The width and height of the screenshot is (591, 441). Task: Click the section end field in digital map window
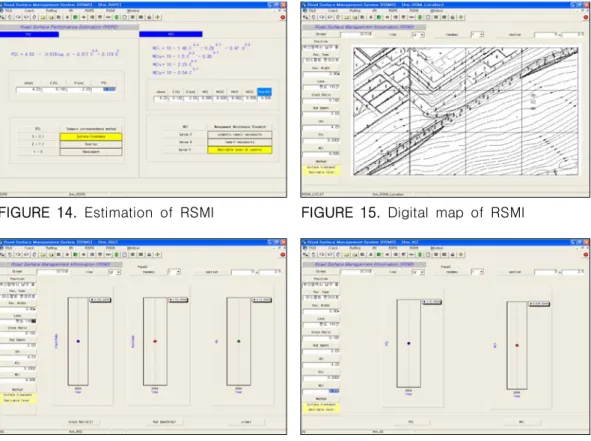[x=573, y=35]
